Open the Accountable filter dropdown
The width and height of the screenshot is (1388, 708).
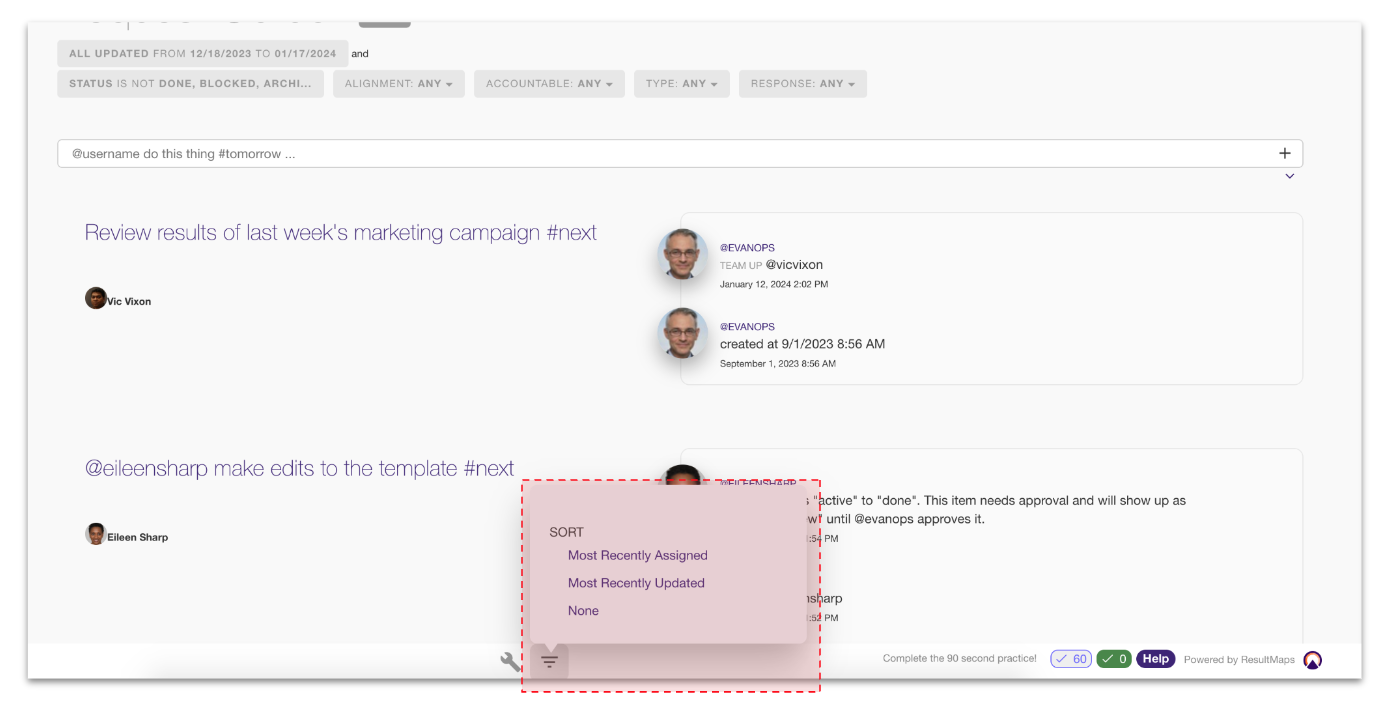coord(549,84)
